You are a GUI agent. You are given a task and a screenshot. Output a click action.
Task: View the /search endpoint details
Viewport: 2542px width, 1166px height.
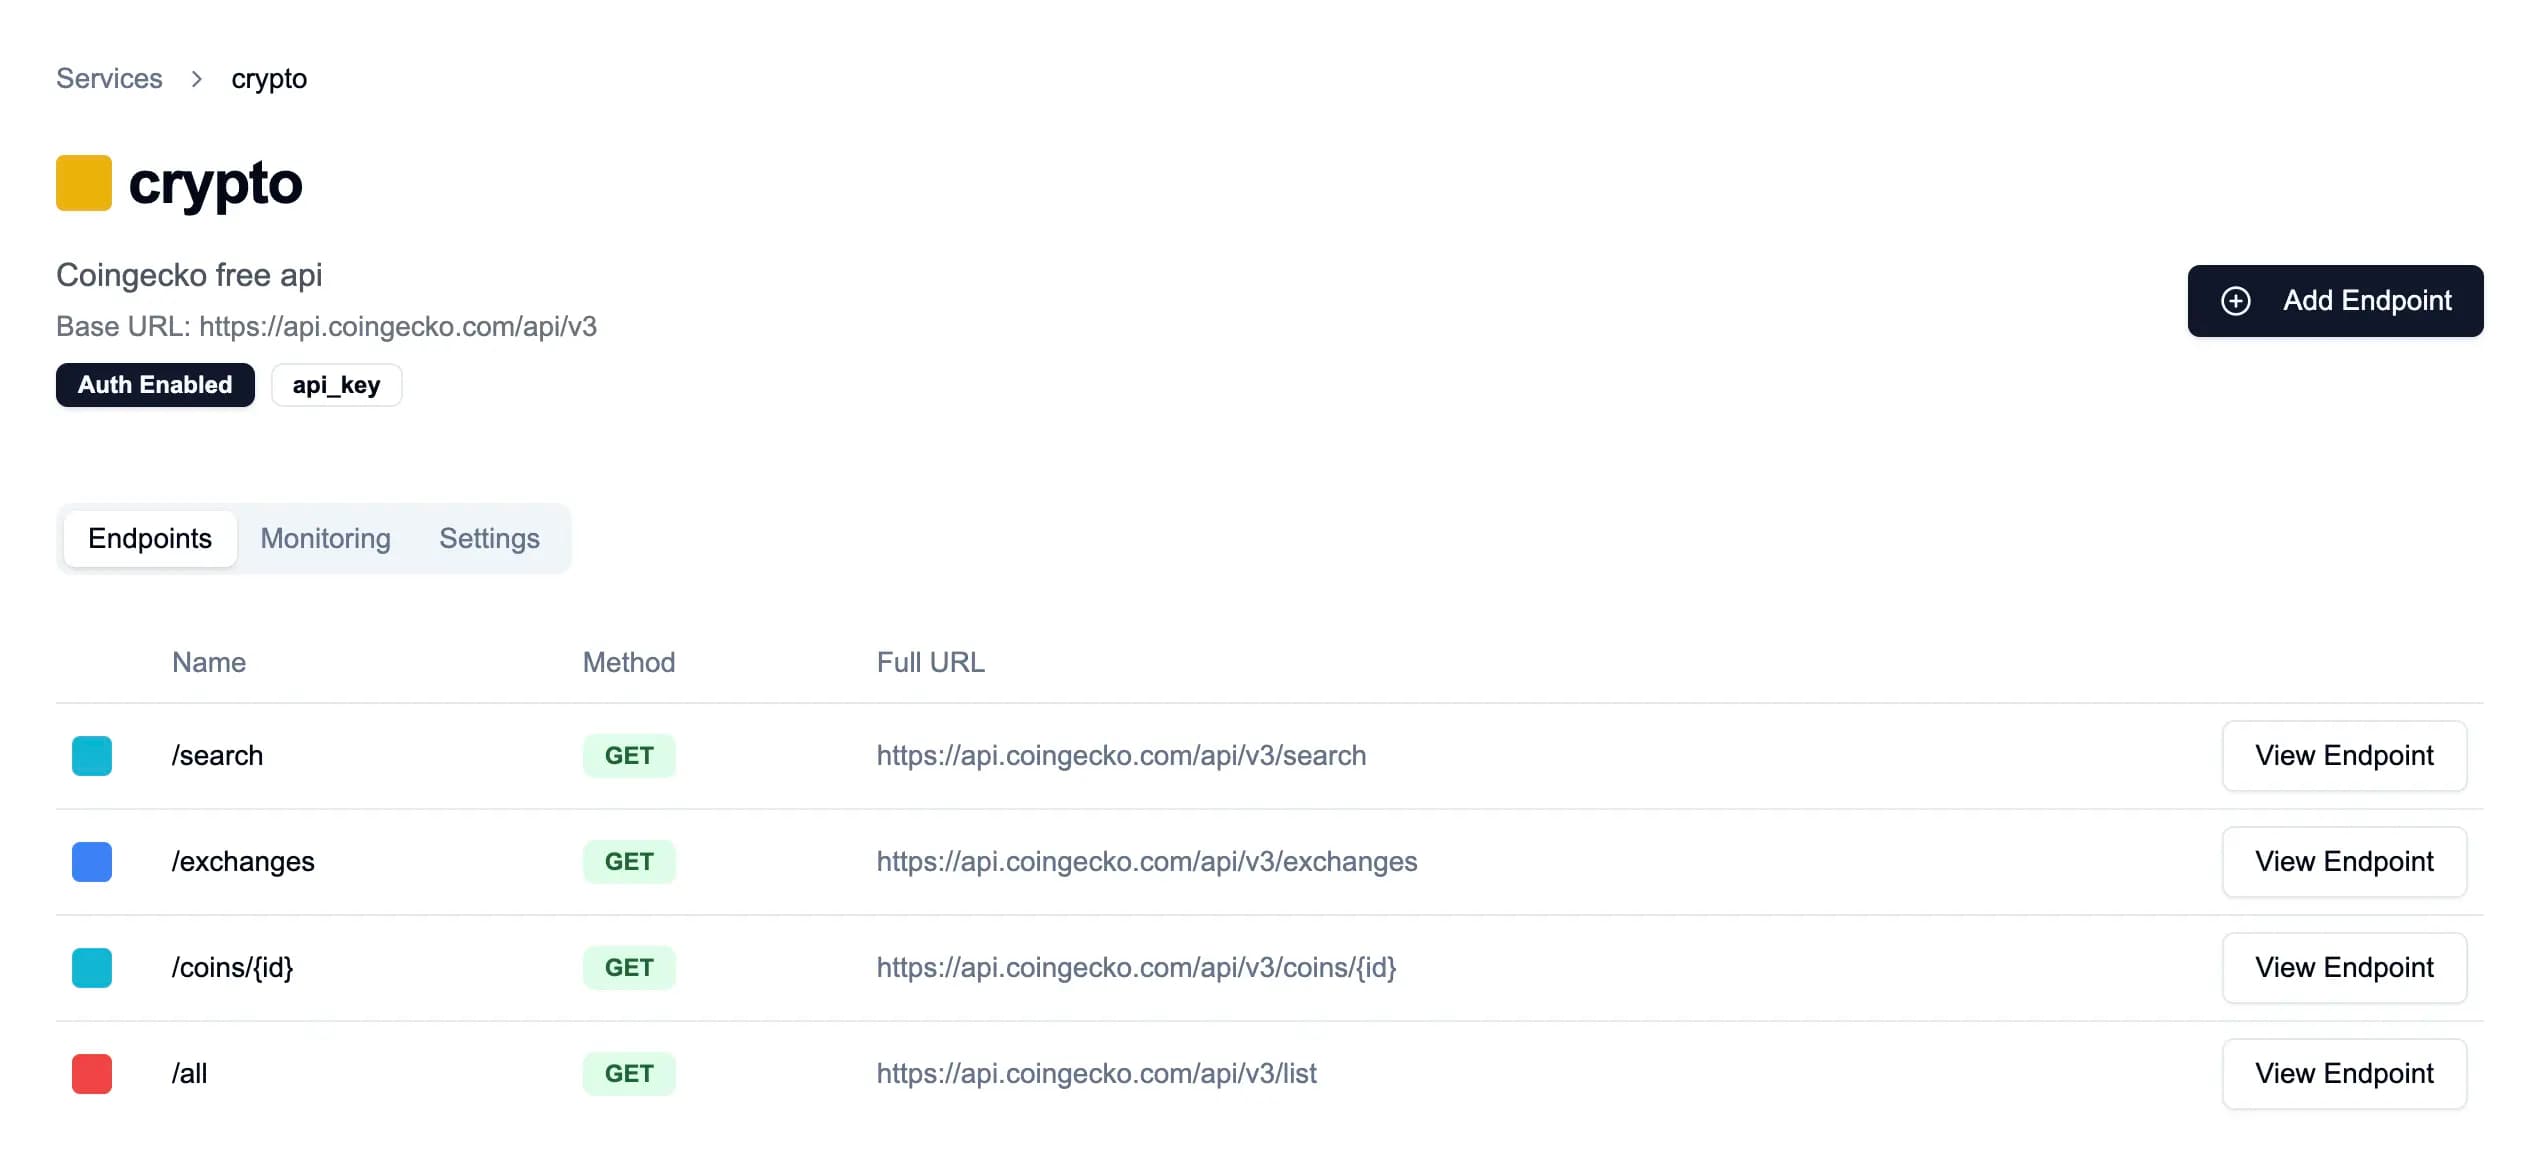point(2344,756)
